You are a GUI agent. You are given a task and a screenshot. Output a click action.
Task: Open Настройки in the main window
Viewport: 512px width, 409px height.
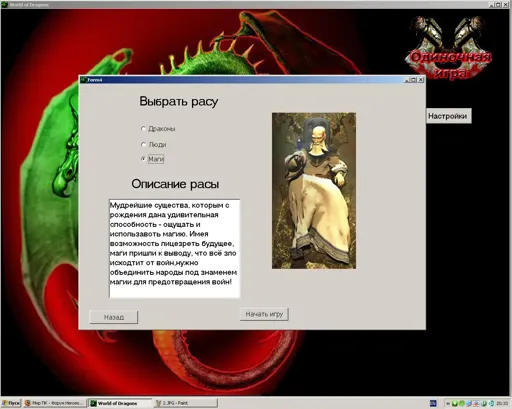pos(448,116)
